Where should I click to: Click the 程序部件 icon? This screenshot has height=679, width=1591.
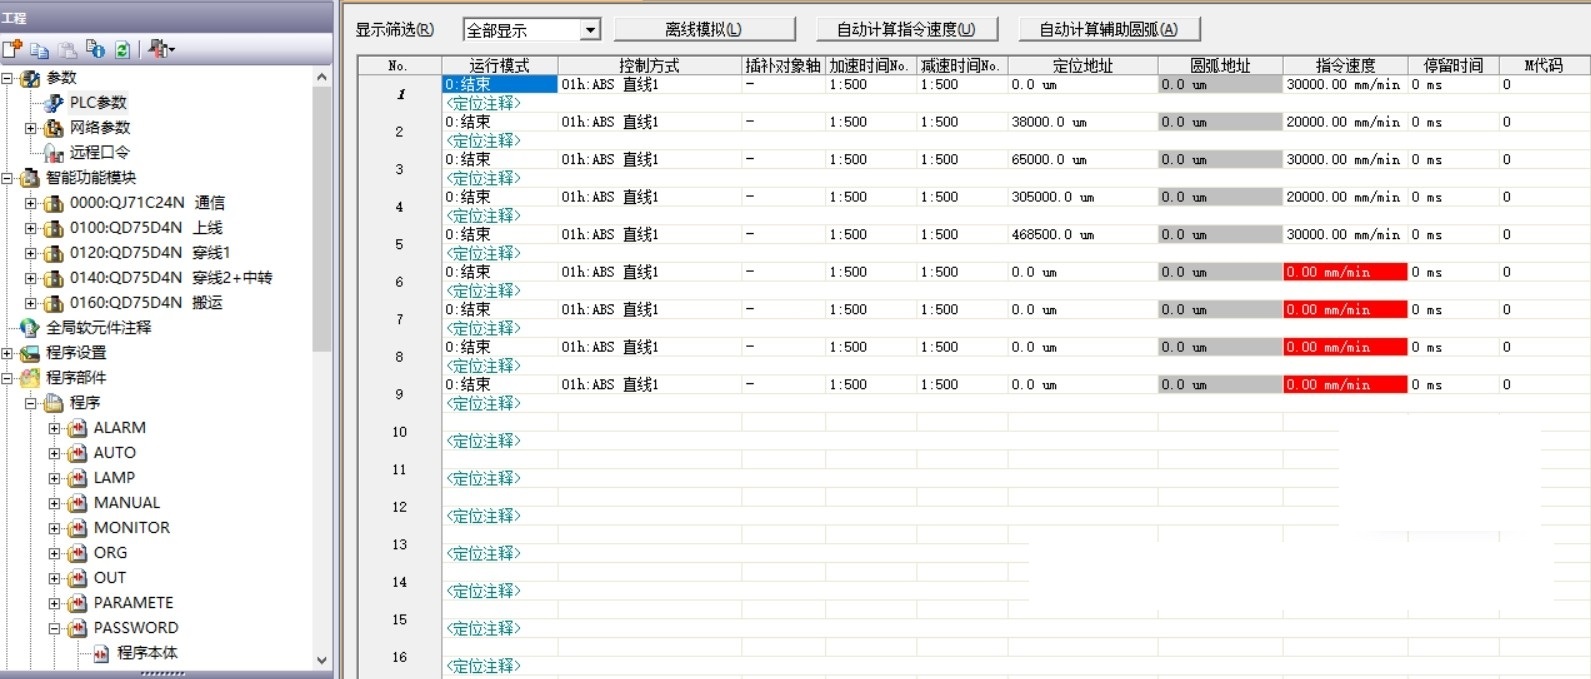click(x=31, y=378)
